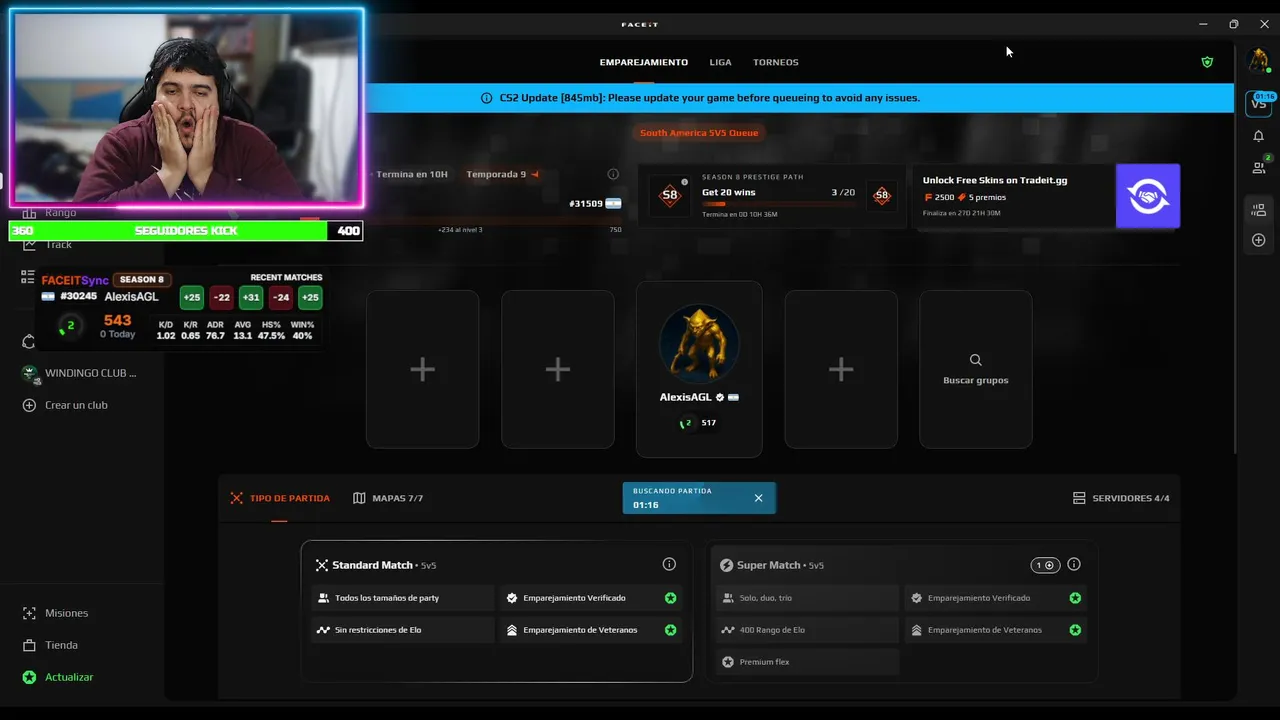Click the 400 Rango de Elo option

807,630
